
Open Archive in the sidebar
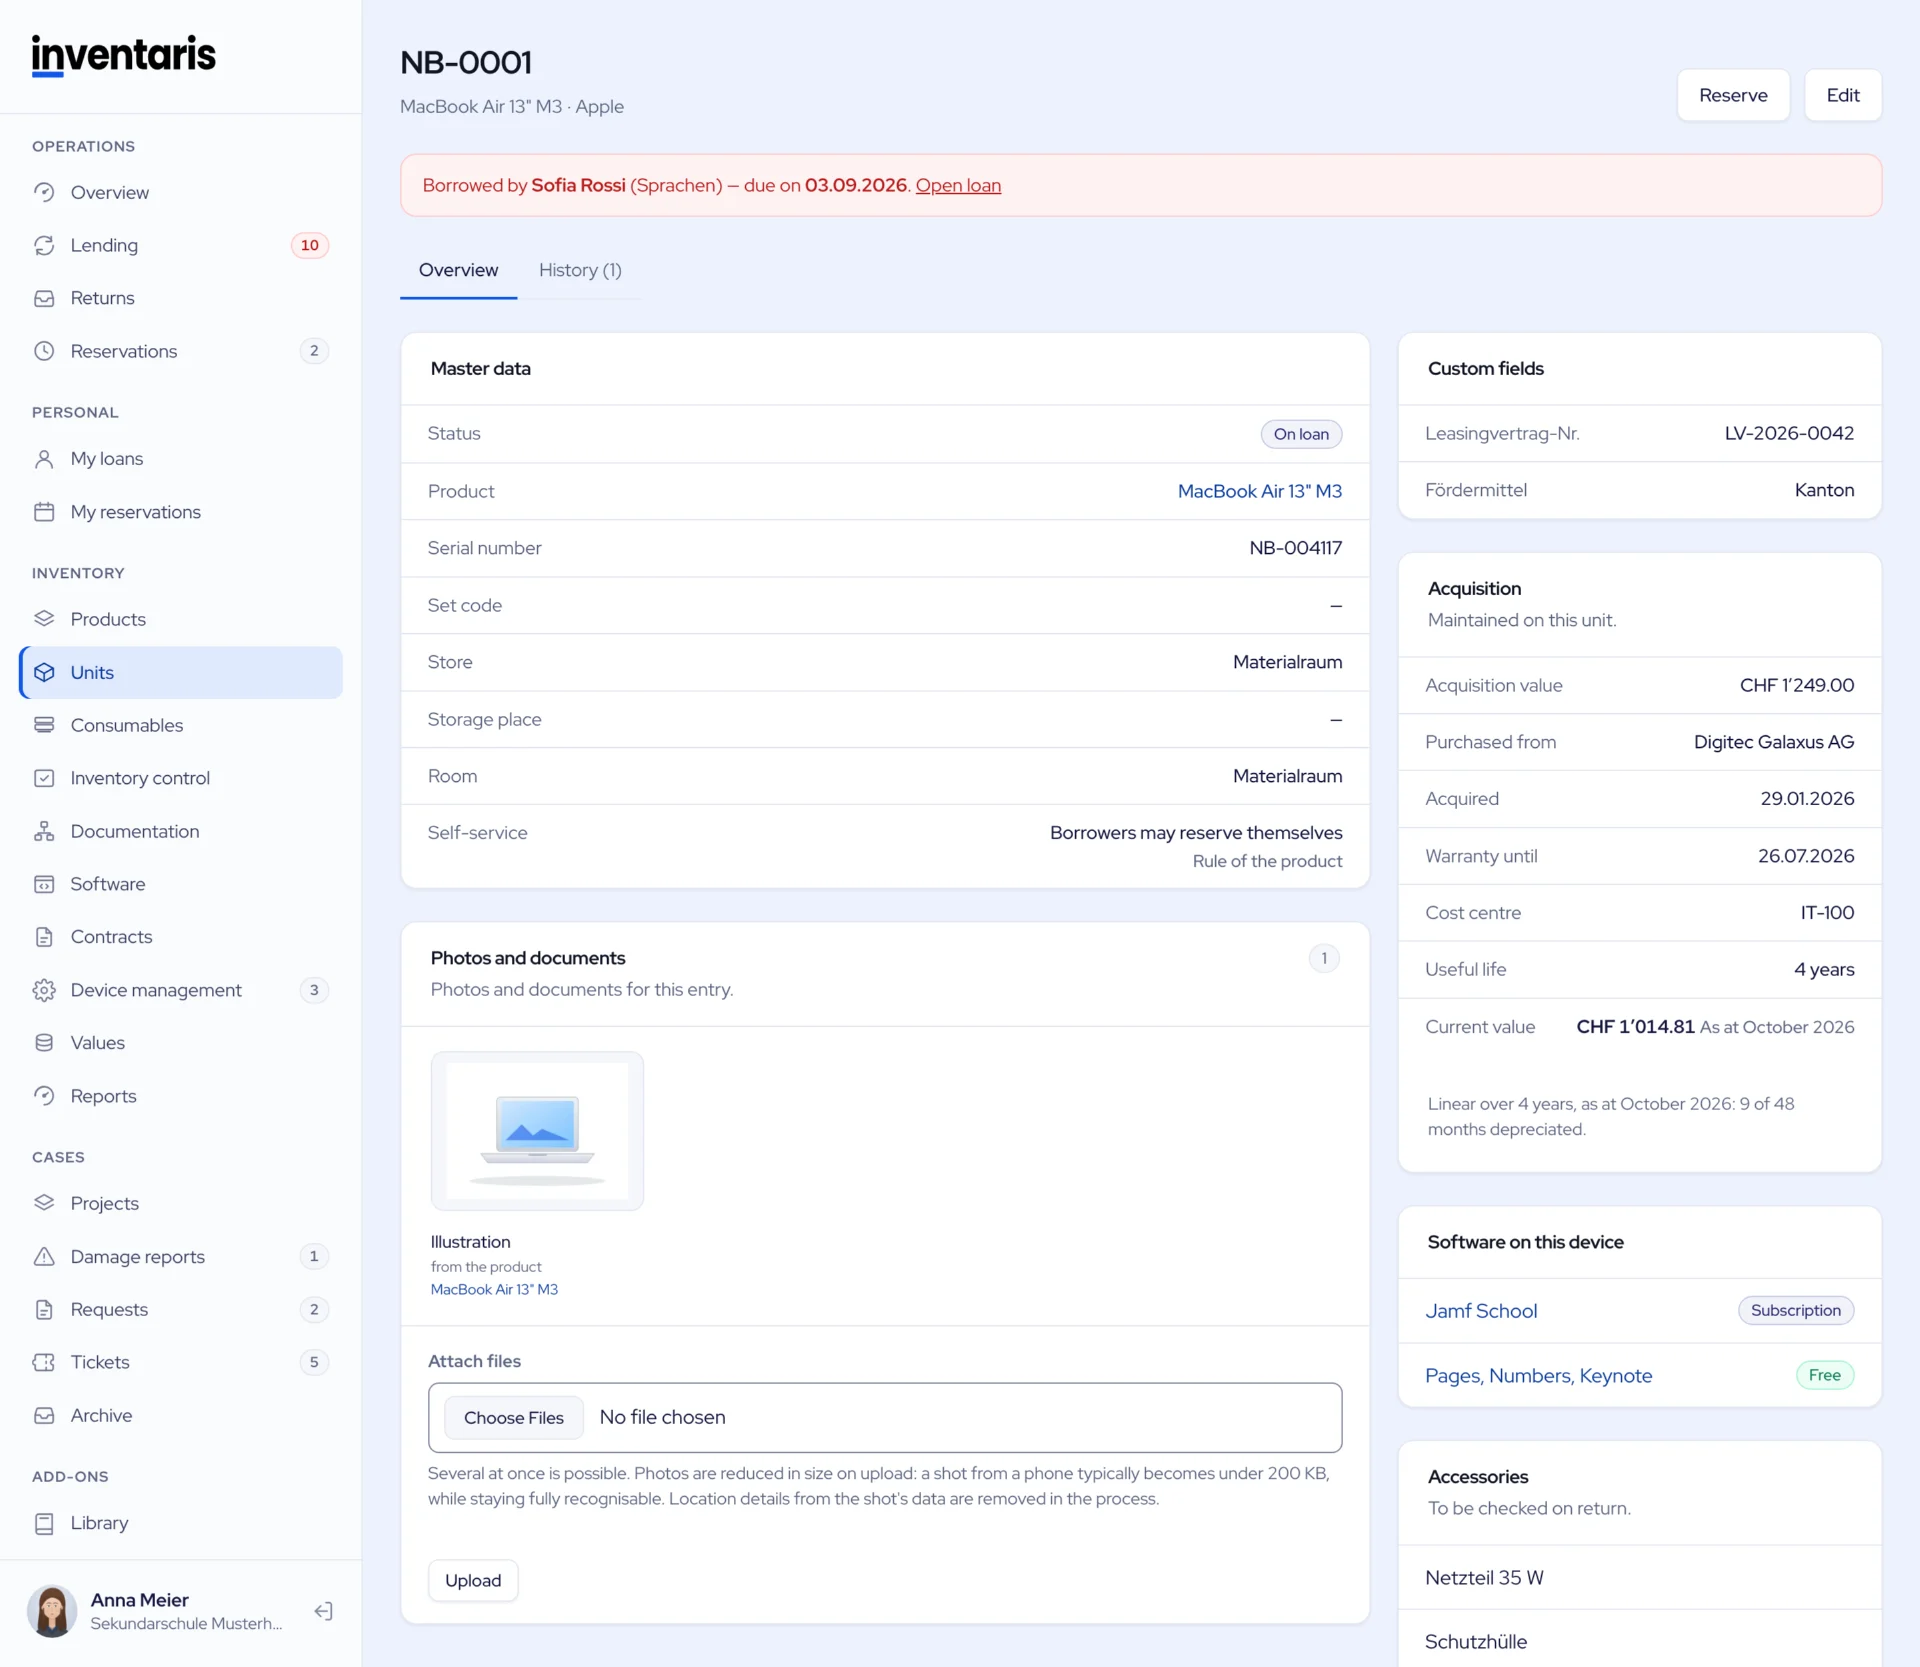[x=181, y=1415]
